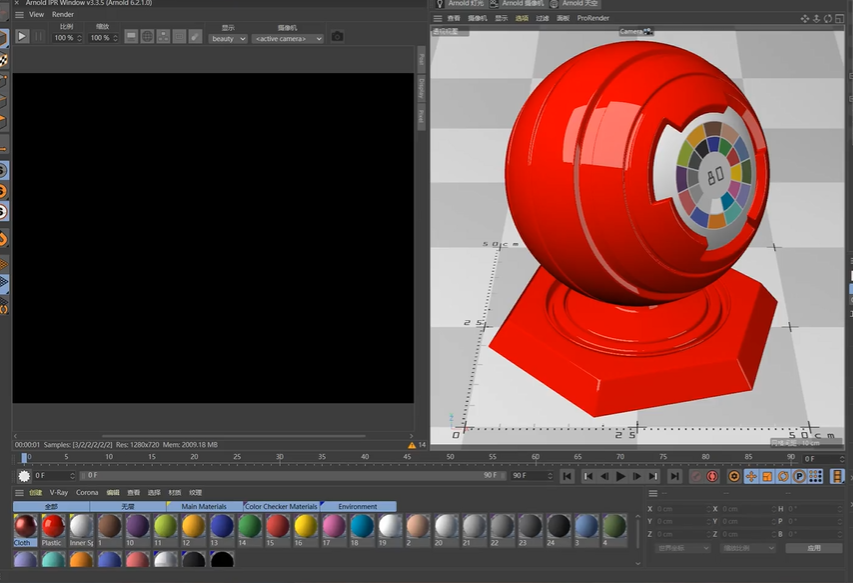Screen dimensions: 853x583
Task: Toggle the parameter keyframe P button
Action: pos(799,476)
